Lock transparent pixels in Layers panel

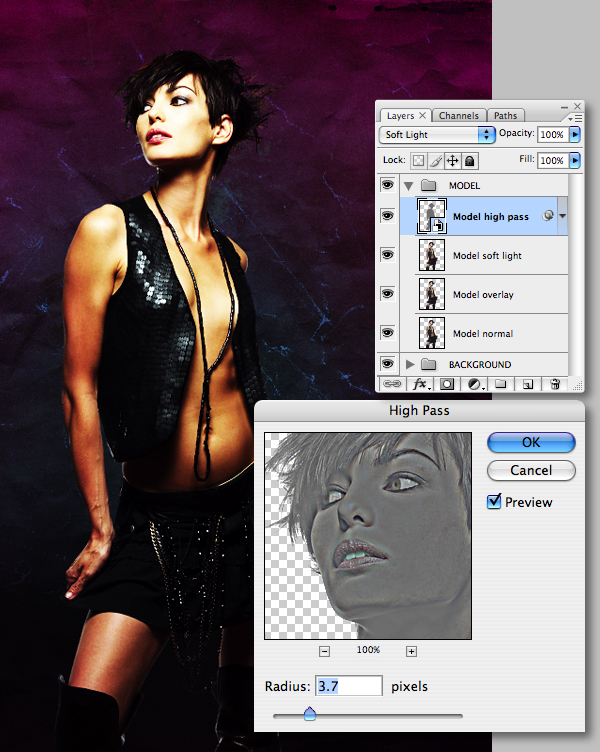pos(418,161)
